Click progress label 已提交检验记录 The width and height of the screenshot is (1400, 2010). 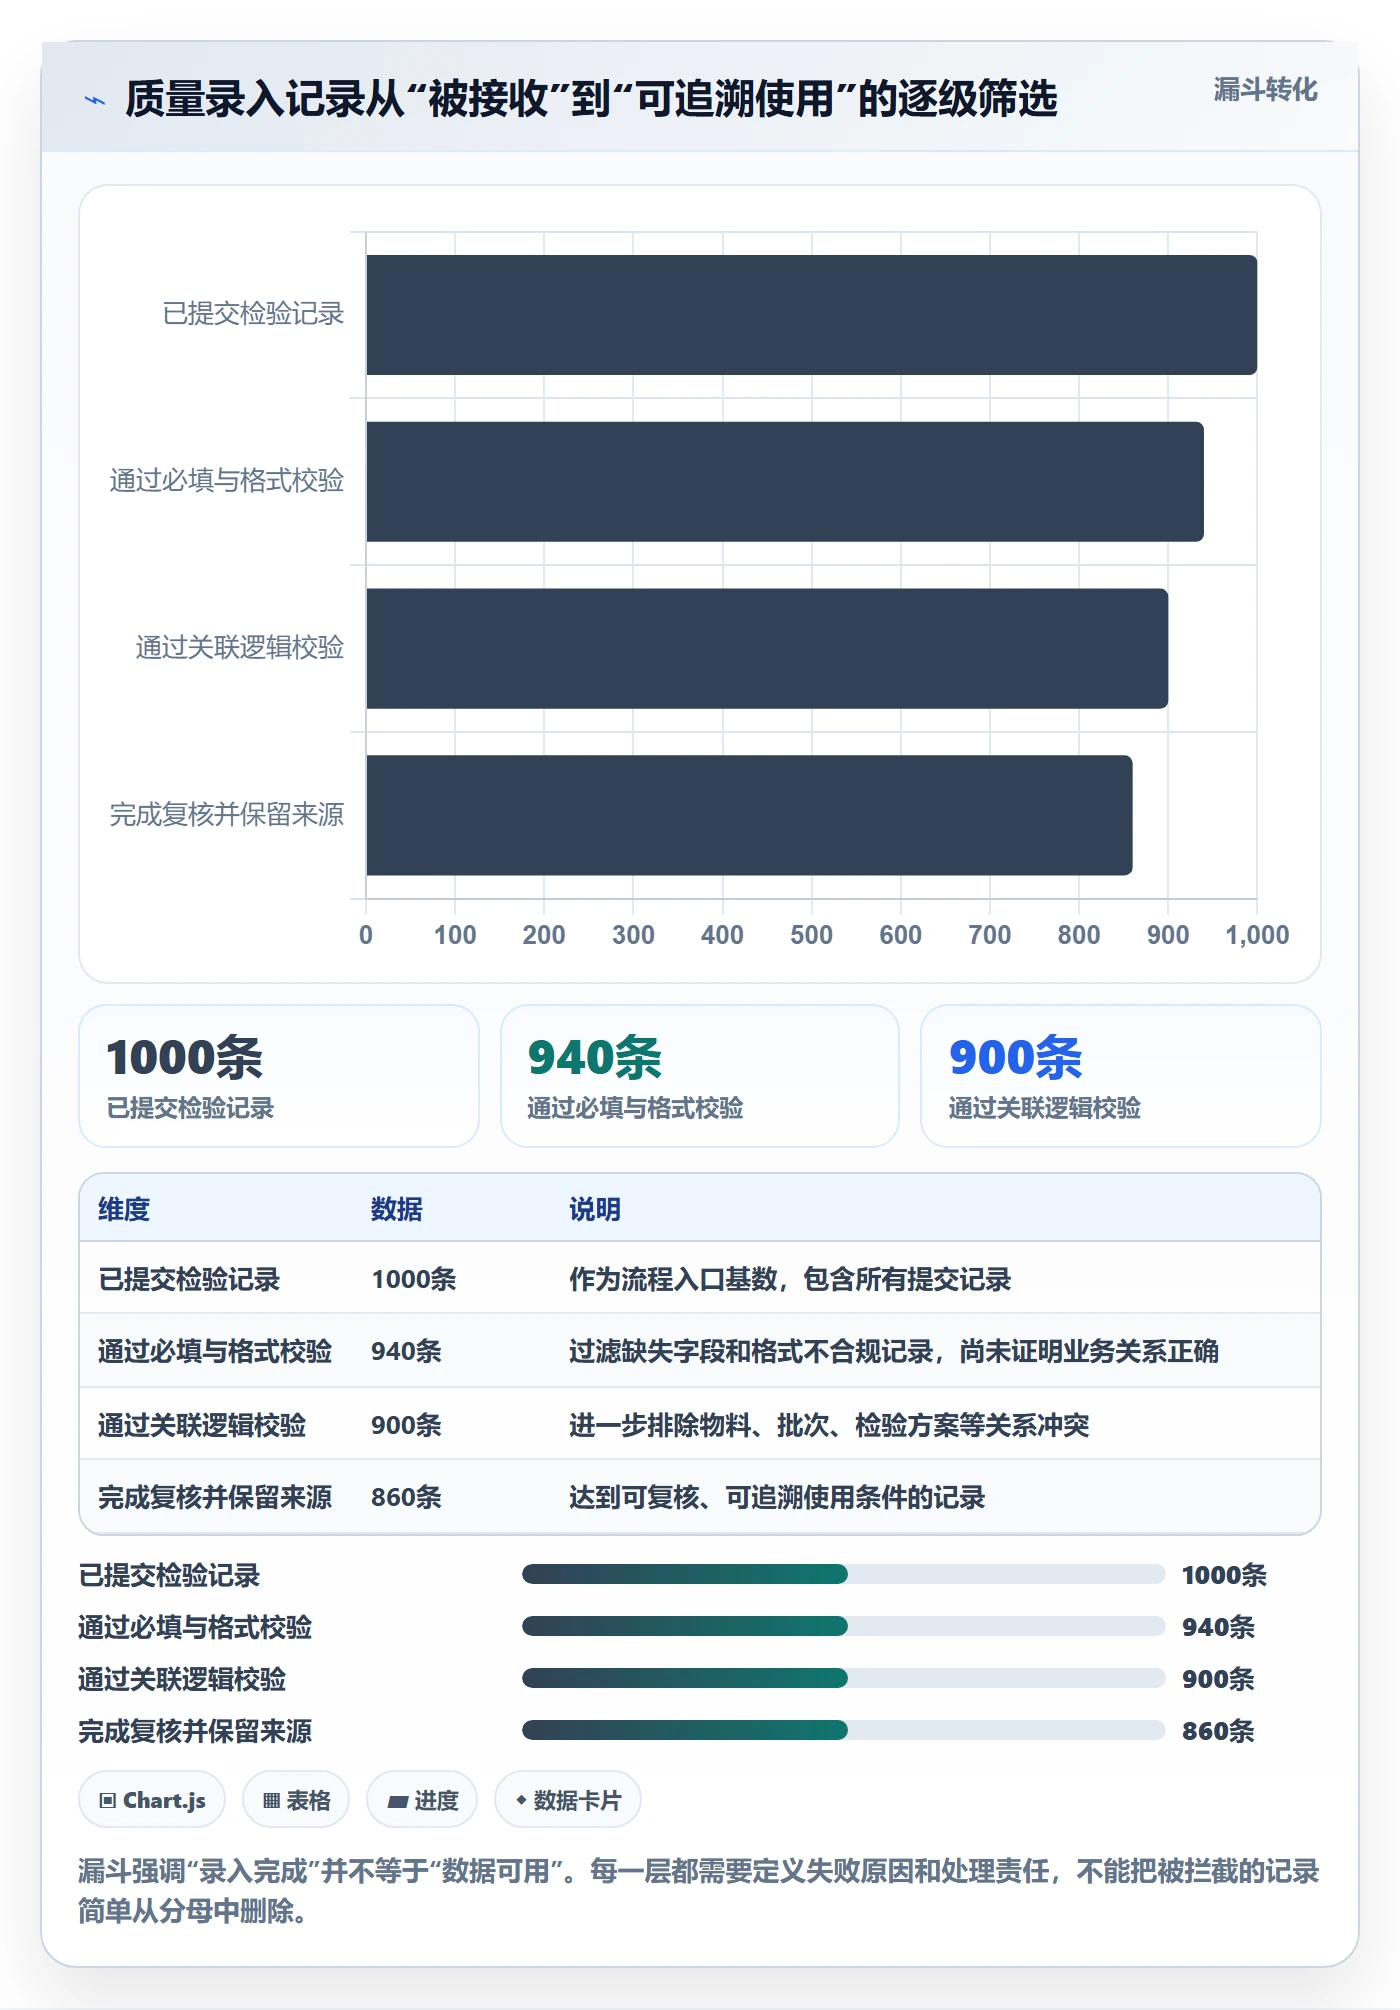[169, 1575]
